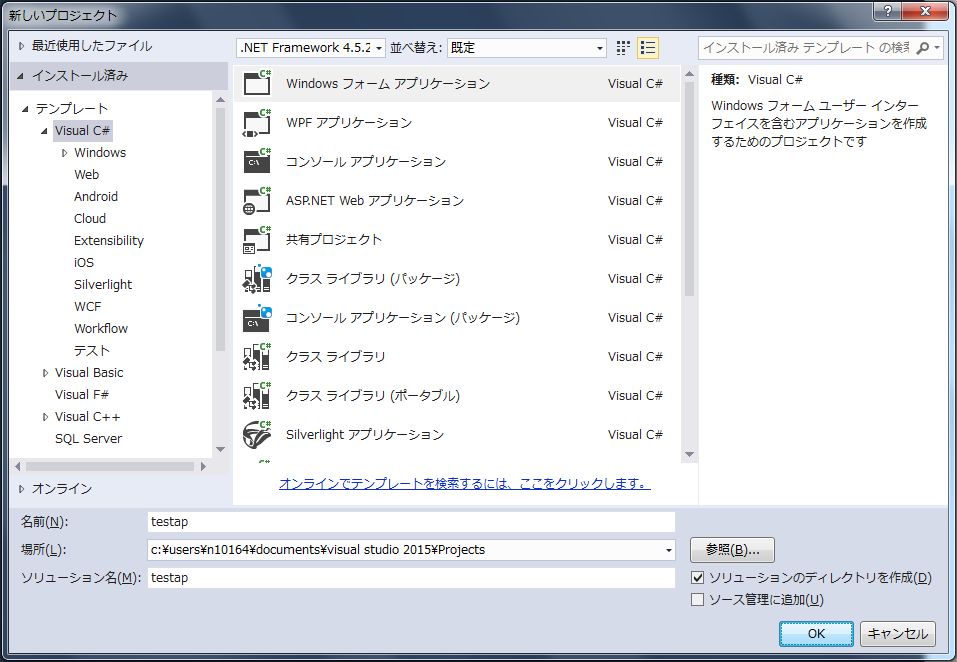Collapse the インストール済み section
The height and width of the screenshot is (662, 957).
tap(21, 76)
